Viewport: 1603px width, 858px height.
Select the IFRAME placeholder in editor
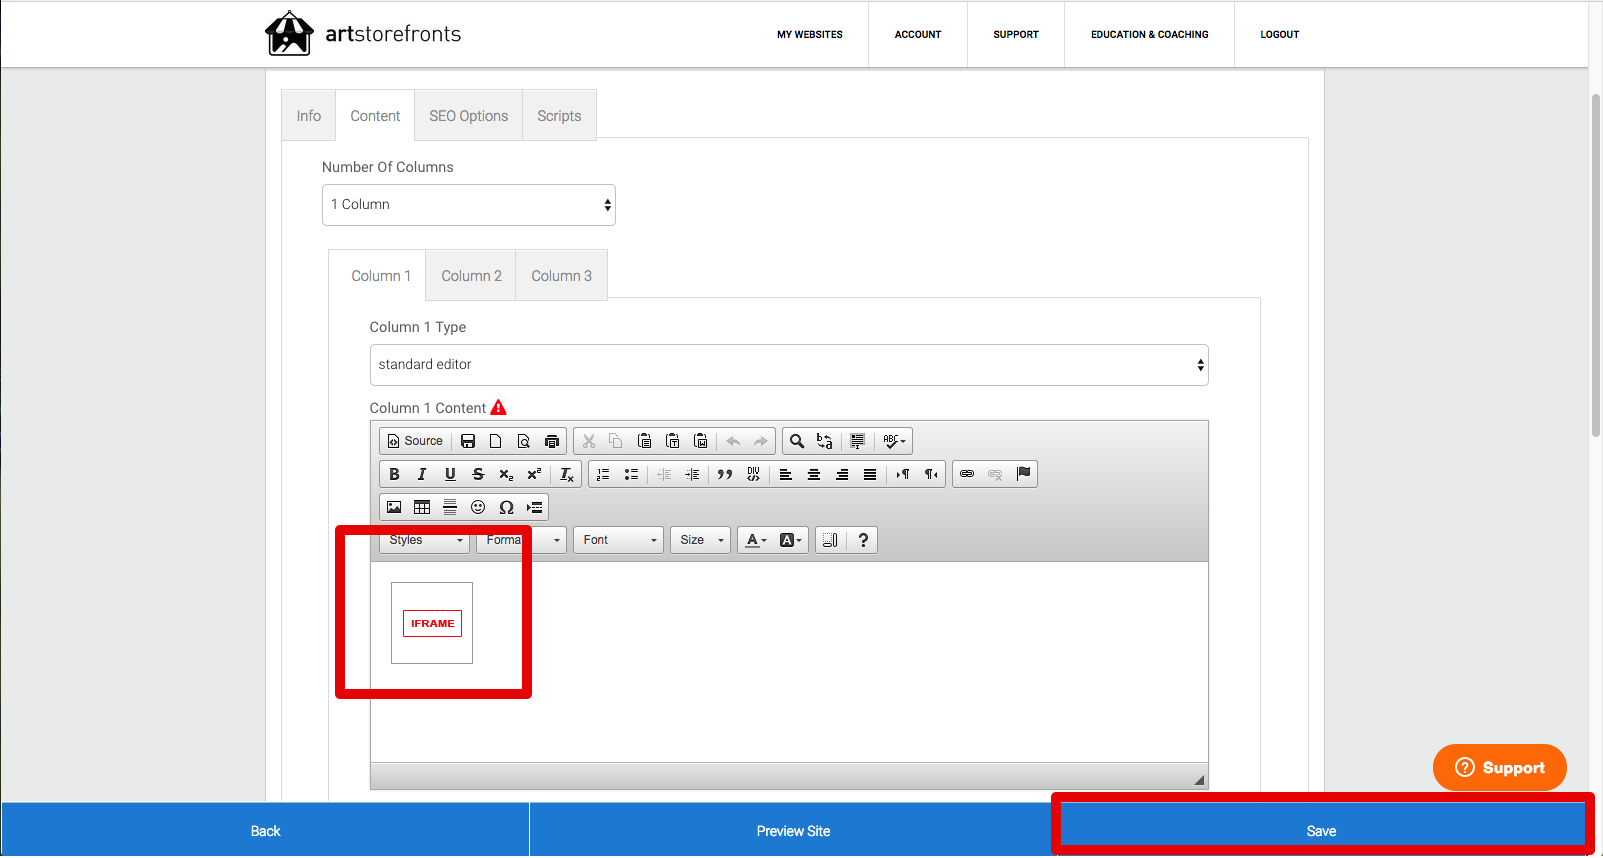pyautogui.click(x=432, y=623)
